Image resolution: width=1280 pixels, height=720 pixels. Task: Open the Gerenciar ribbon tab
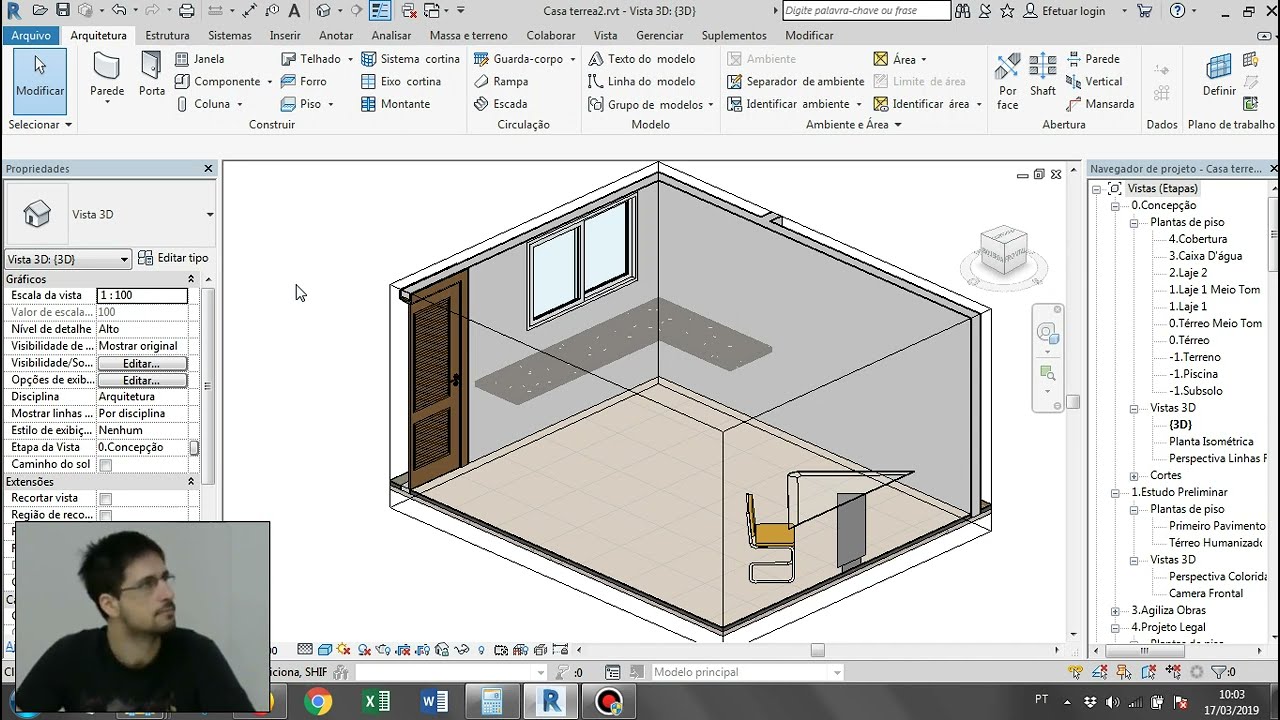point(659,35)
